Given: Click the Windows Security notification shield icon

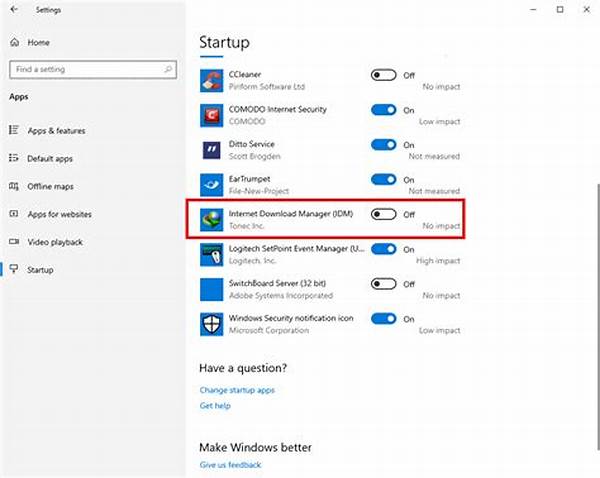Looking at the screenshot, I should coord(212,323).
